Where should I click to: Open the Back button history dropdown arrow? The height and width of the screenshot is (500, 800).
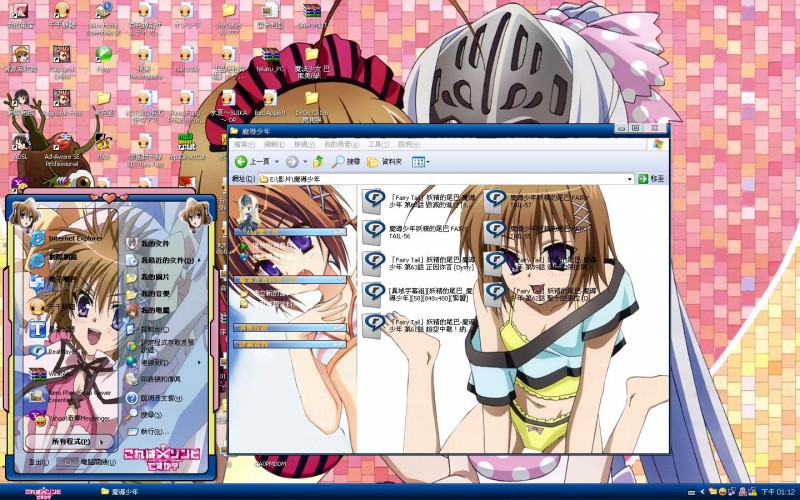pyautogui.click(x=277, y=162)
